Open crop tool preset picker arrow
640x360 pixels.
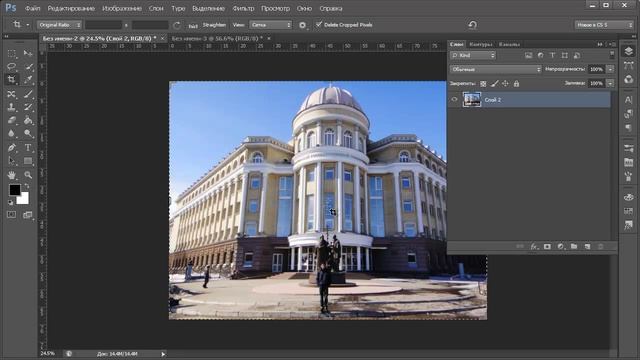click(27, 25)
